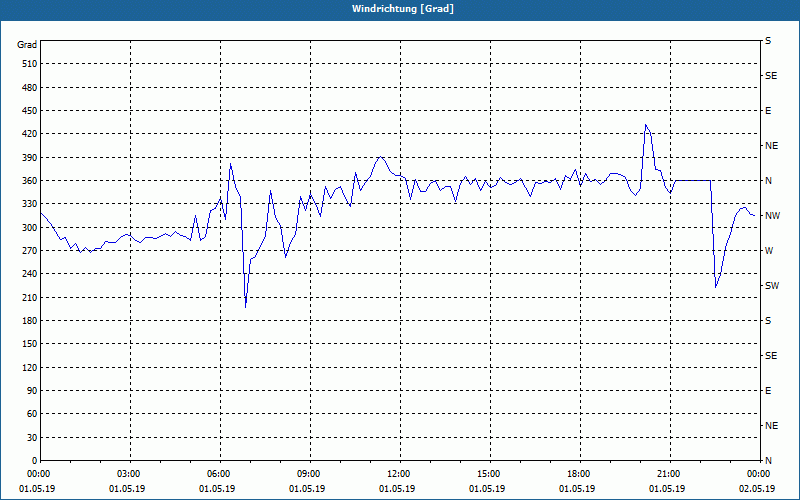Click the NE compass label beside 390 gridline

771,146
